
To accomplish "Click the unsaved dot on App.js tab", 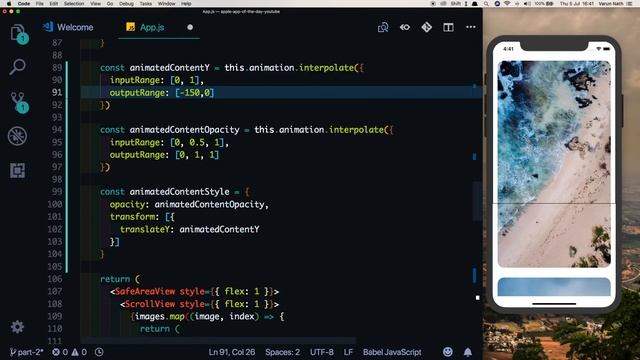I will click(x=190, y=27).
